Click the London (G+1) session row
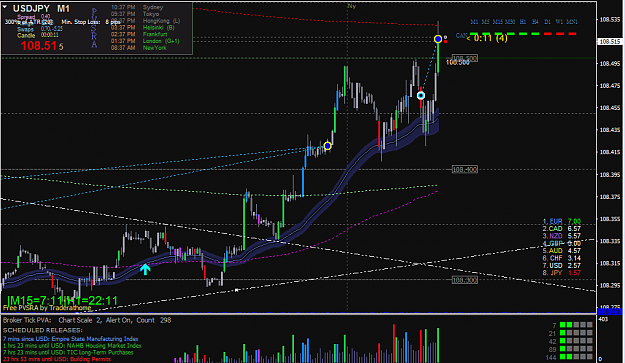Image resolution: width=625 pixels, height=363 pixels. pyautogui.click(x=145, y=41)
